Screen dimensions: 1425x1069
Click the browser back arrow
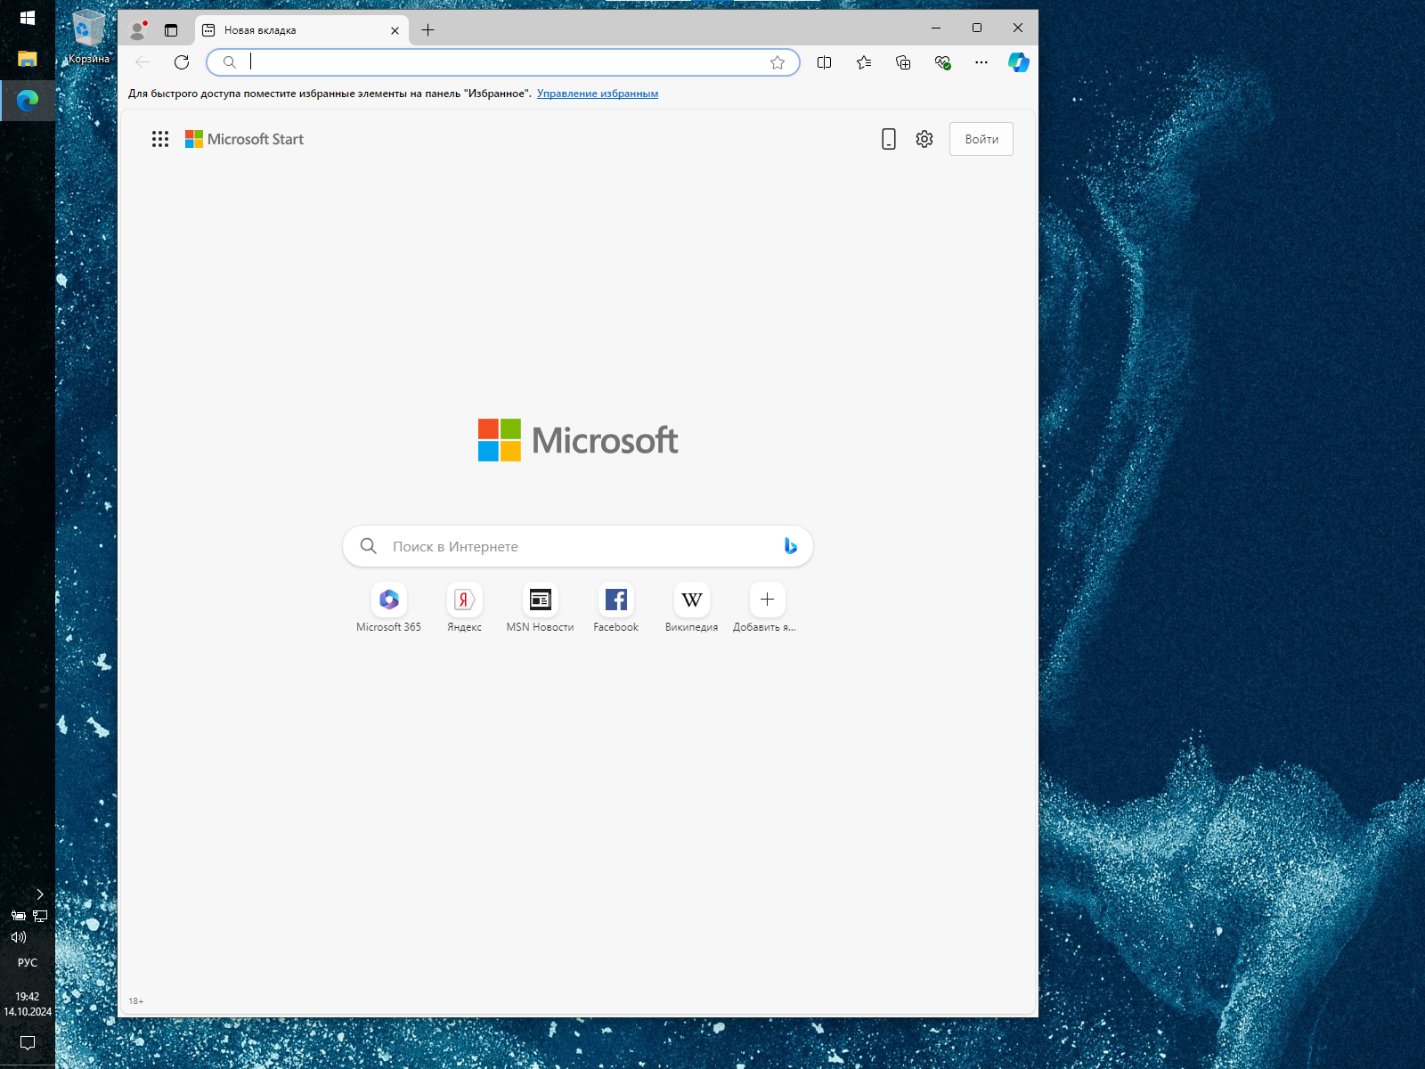click(143, 62)
